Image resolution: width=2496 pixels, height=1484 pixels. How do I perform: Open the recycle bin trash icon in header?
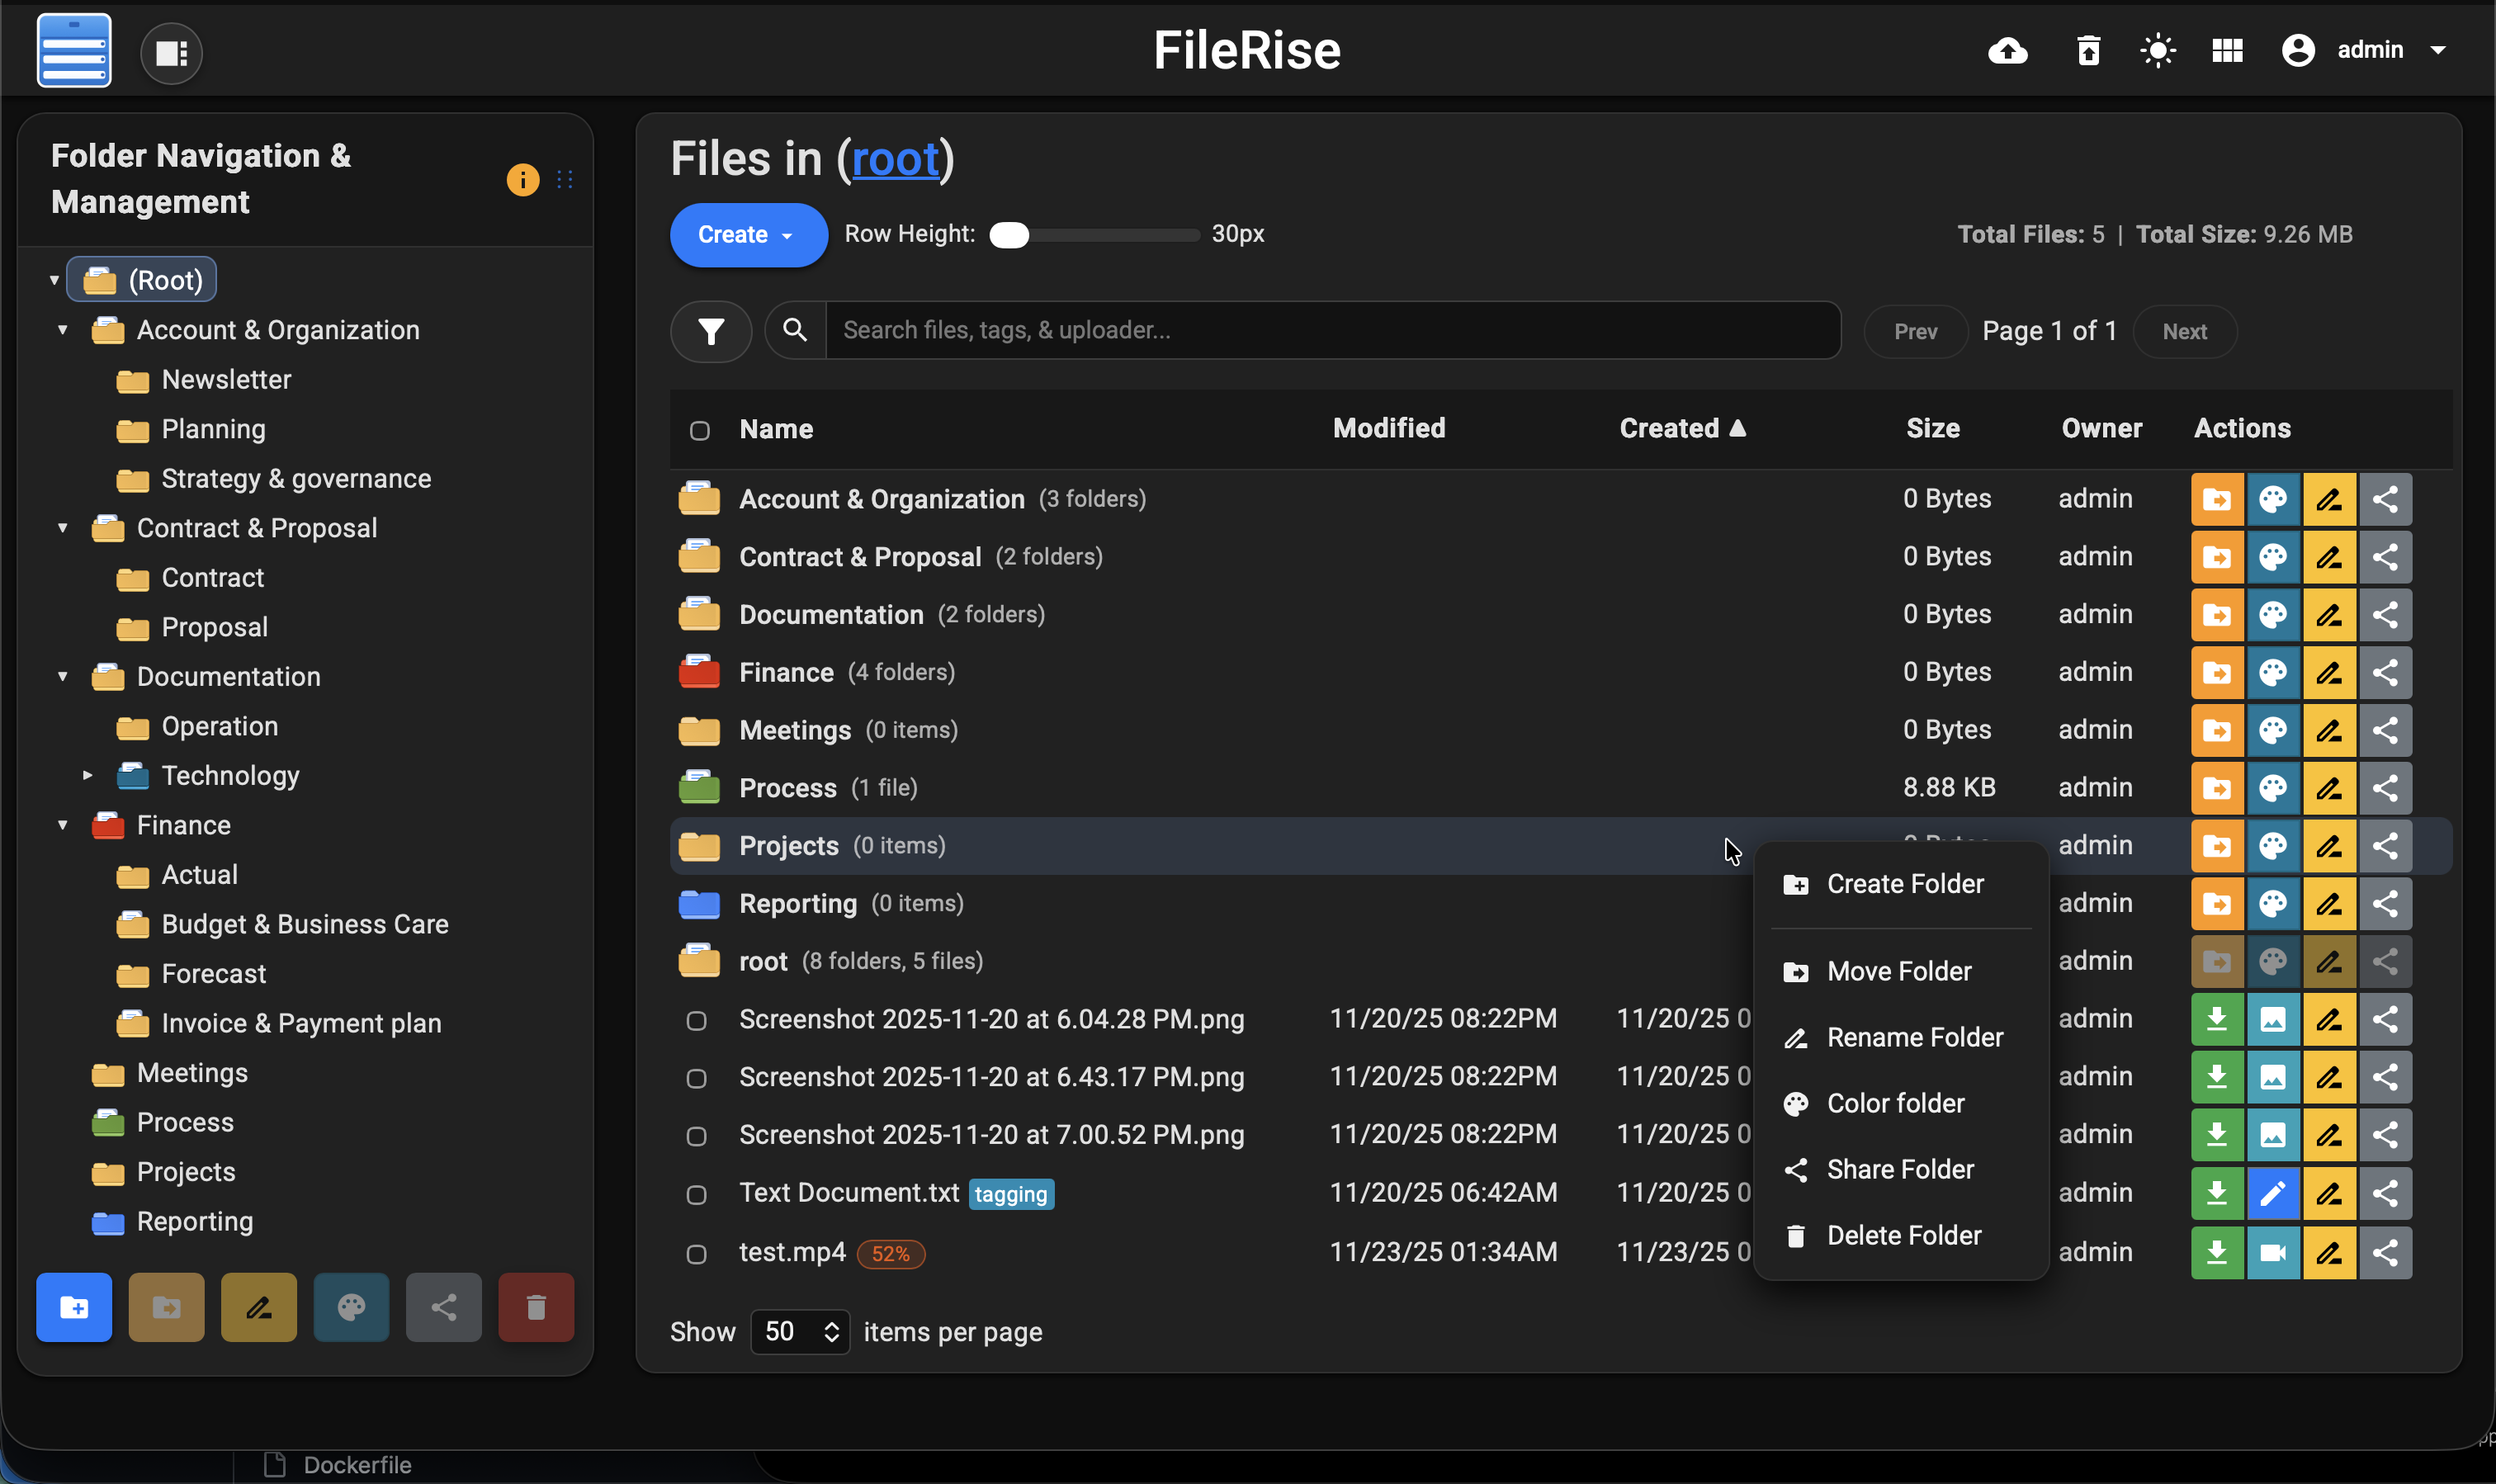tap(2088, 50)
